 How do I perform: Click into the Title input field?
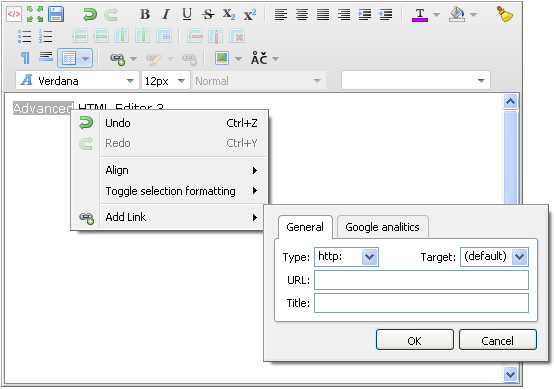point(421,303)
